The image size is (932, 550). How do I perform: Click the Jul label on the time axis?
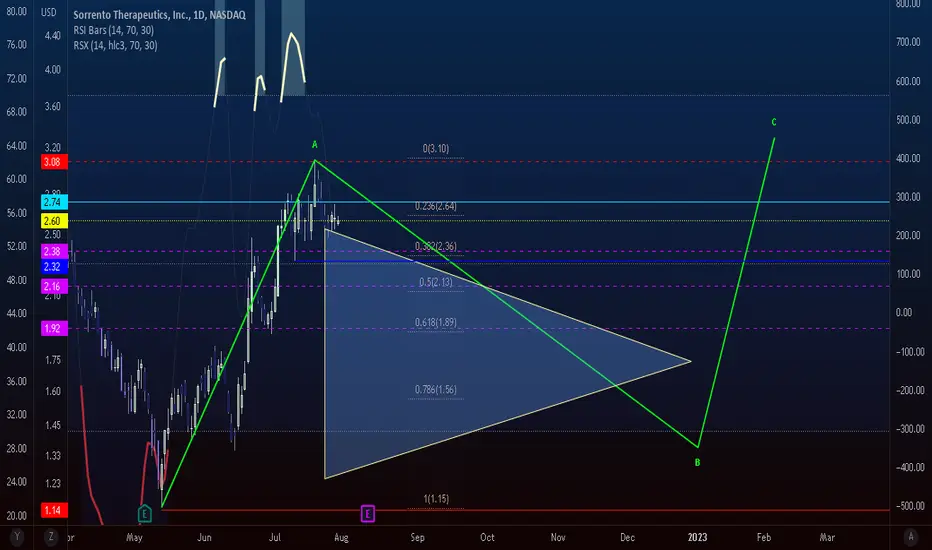pyautogui.click(x=275, y=538)
